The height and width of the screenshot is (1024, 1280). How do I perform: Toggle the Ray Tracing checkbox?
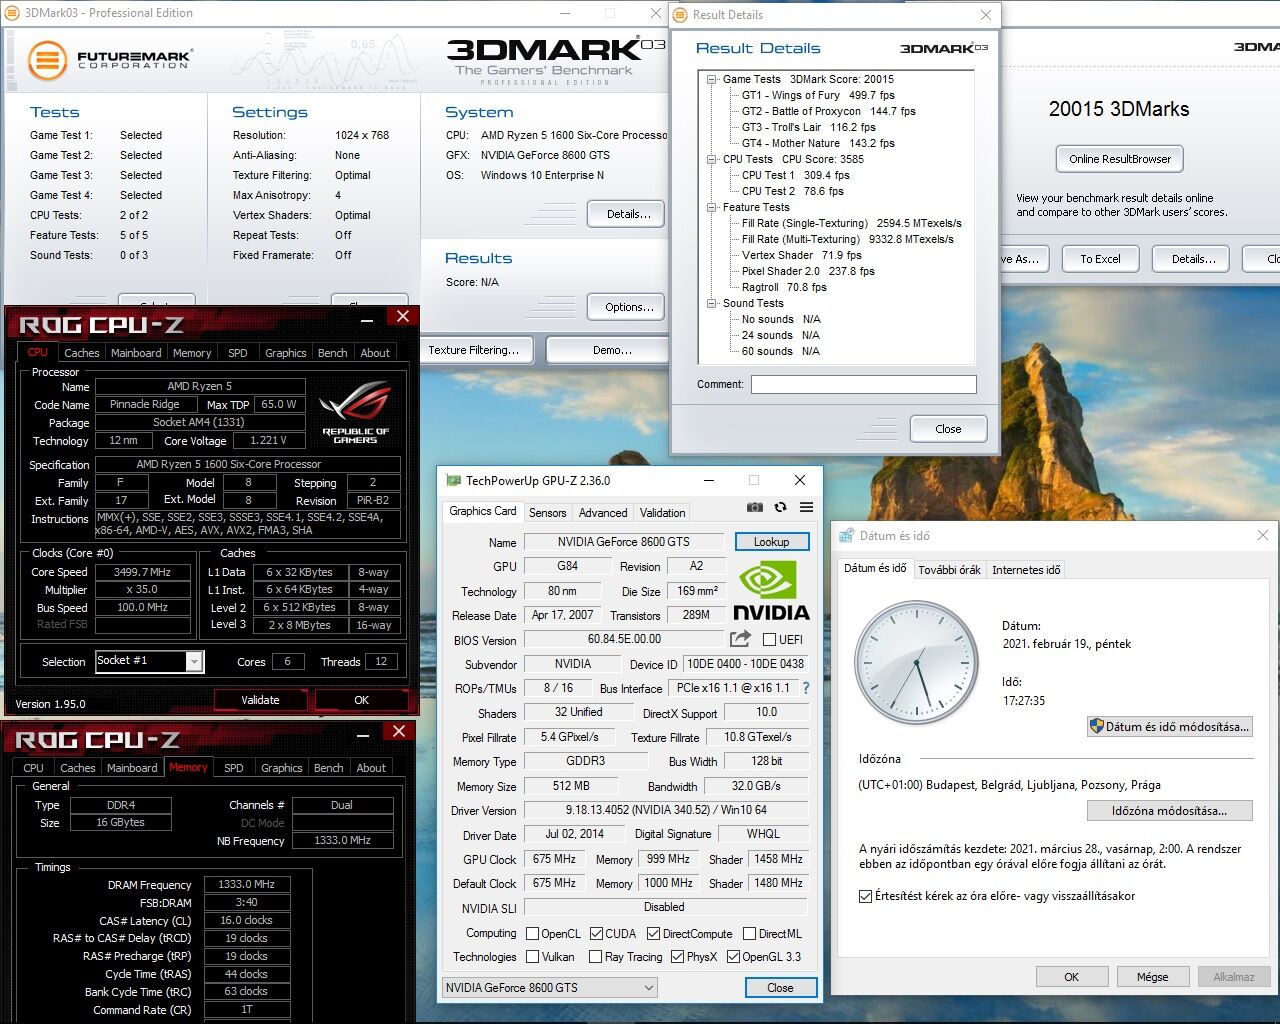[x=597, y=956]
